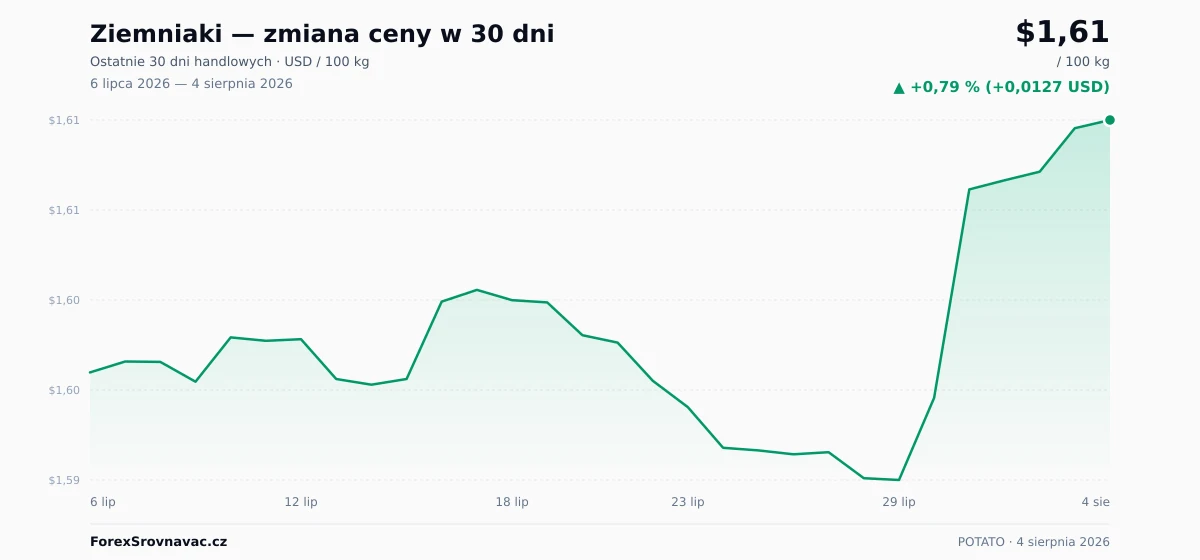
Task: Click the chart title Ziemniaki — zmiana ceny
Action: pos(322,34)
